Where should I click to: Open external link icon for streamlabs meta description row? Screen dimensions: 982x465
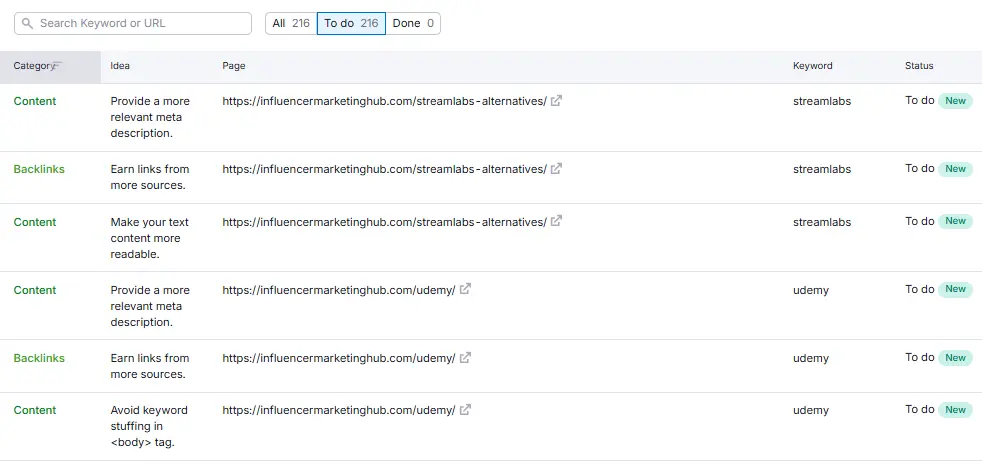point(557,101)
